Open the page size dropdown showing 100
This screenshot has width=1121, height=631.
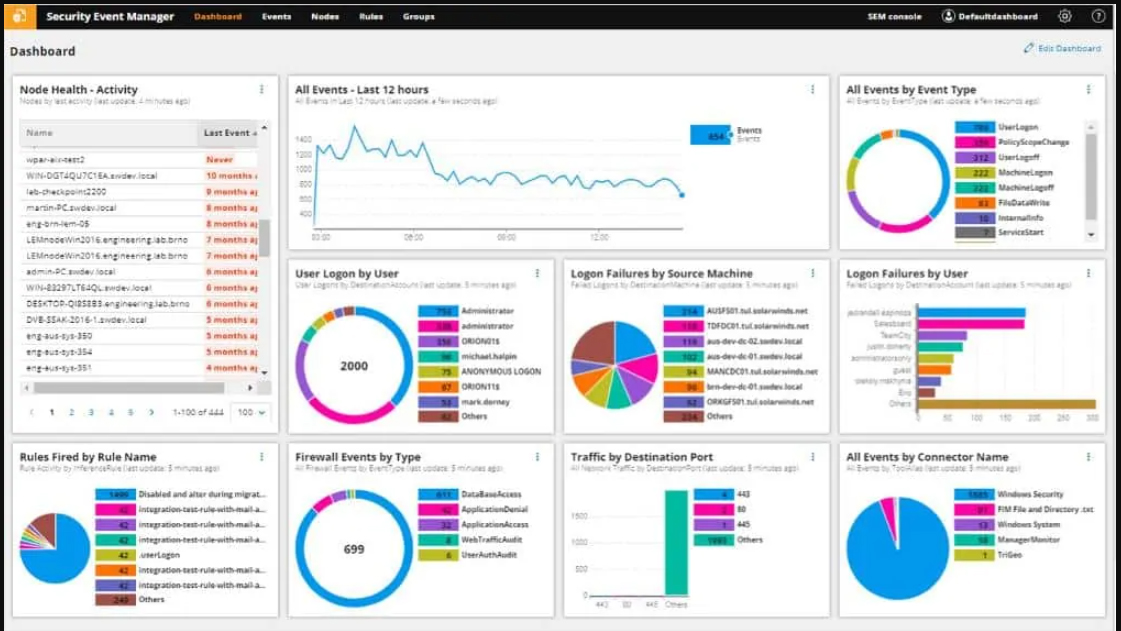[251, 412]
